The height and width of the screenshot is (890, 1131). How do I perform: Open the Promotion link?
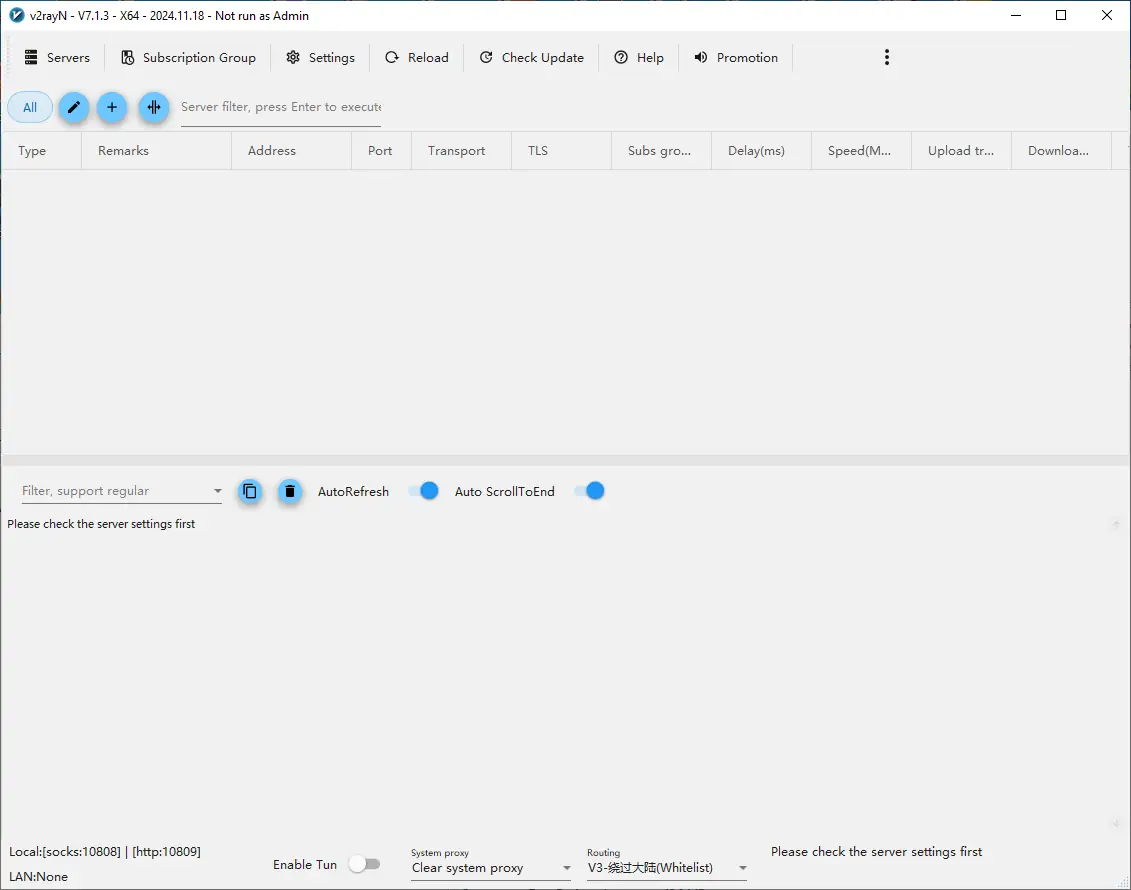pos(736,58)
